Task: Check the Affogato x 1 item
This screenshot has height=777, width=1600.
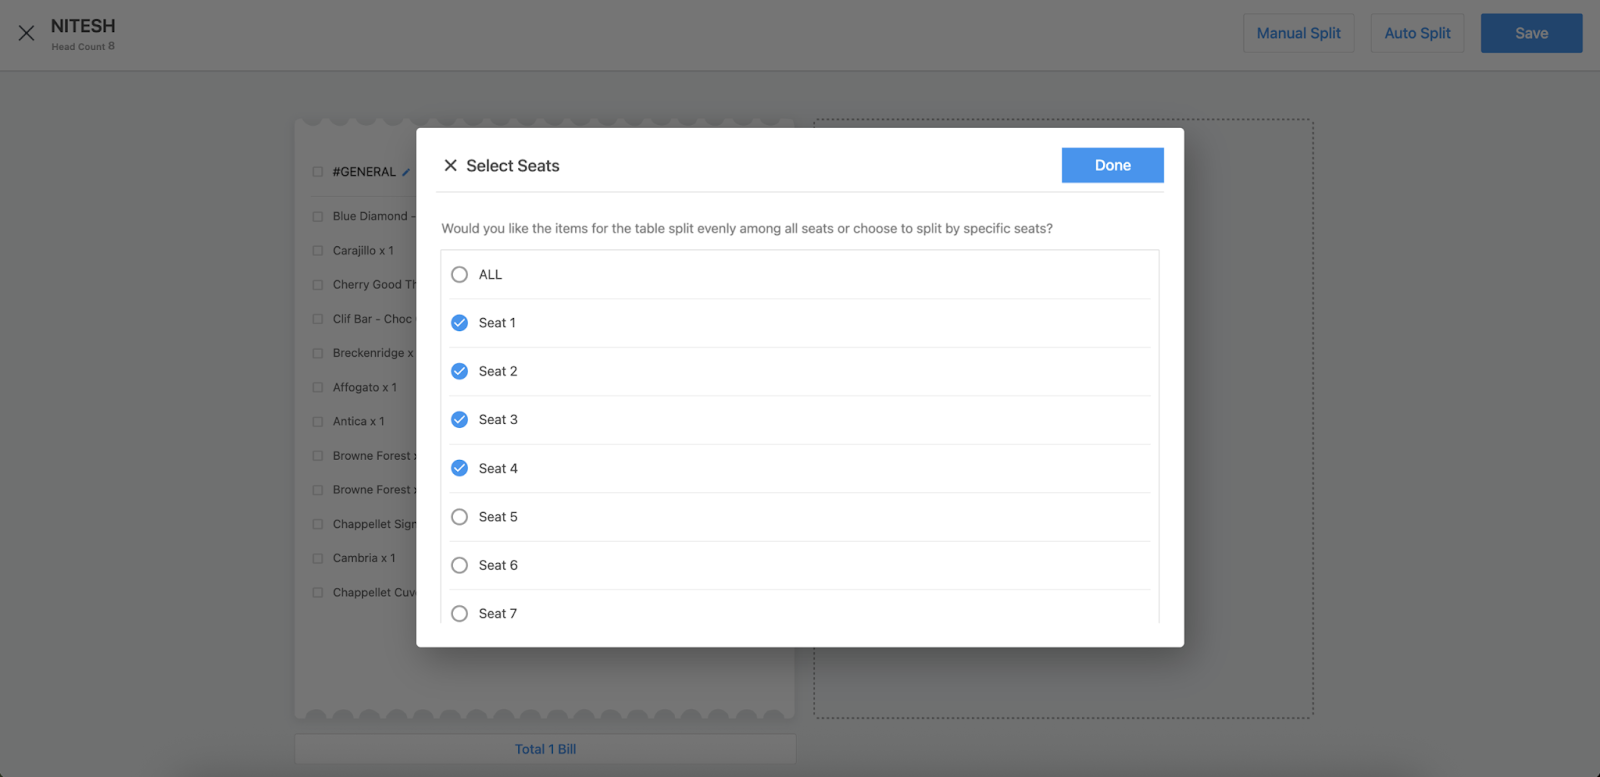Action: [318, 388]
